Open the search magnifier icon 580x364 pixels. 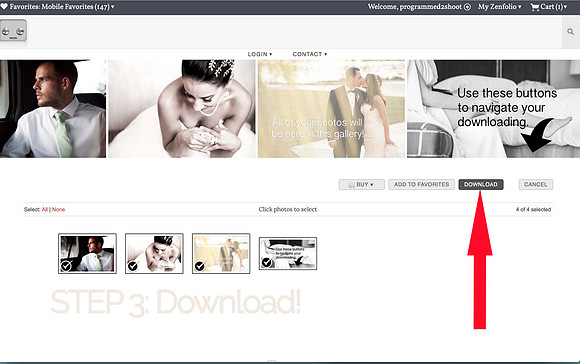[571, 32]
